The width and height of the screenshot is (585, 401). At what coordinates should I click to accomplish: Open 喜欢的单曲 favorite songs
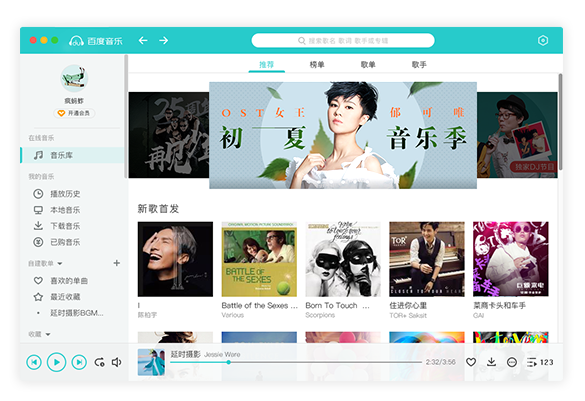click(69, 281)
